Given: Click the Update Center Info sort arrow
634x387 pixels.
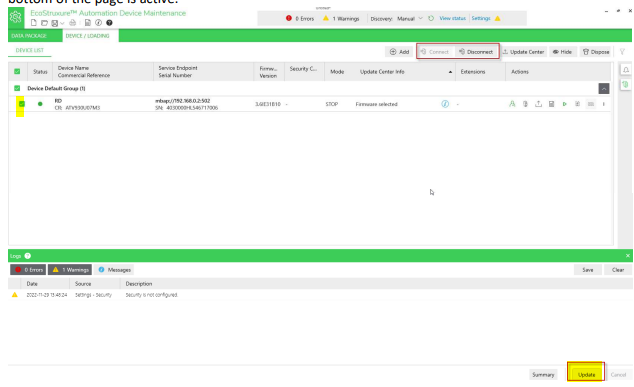Looking at the screenshot, I should 450,72.
